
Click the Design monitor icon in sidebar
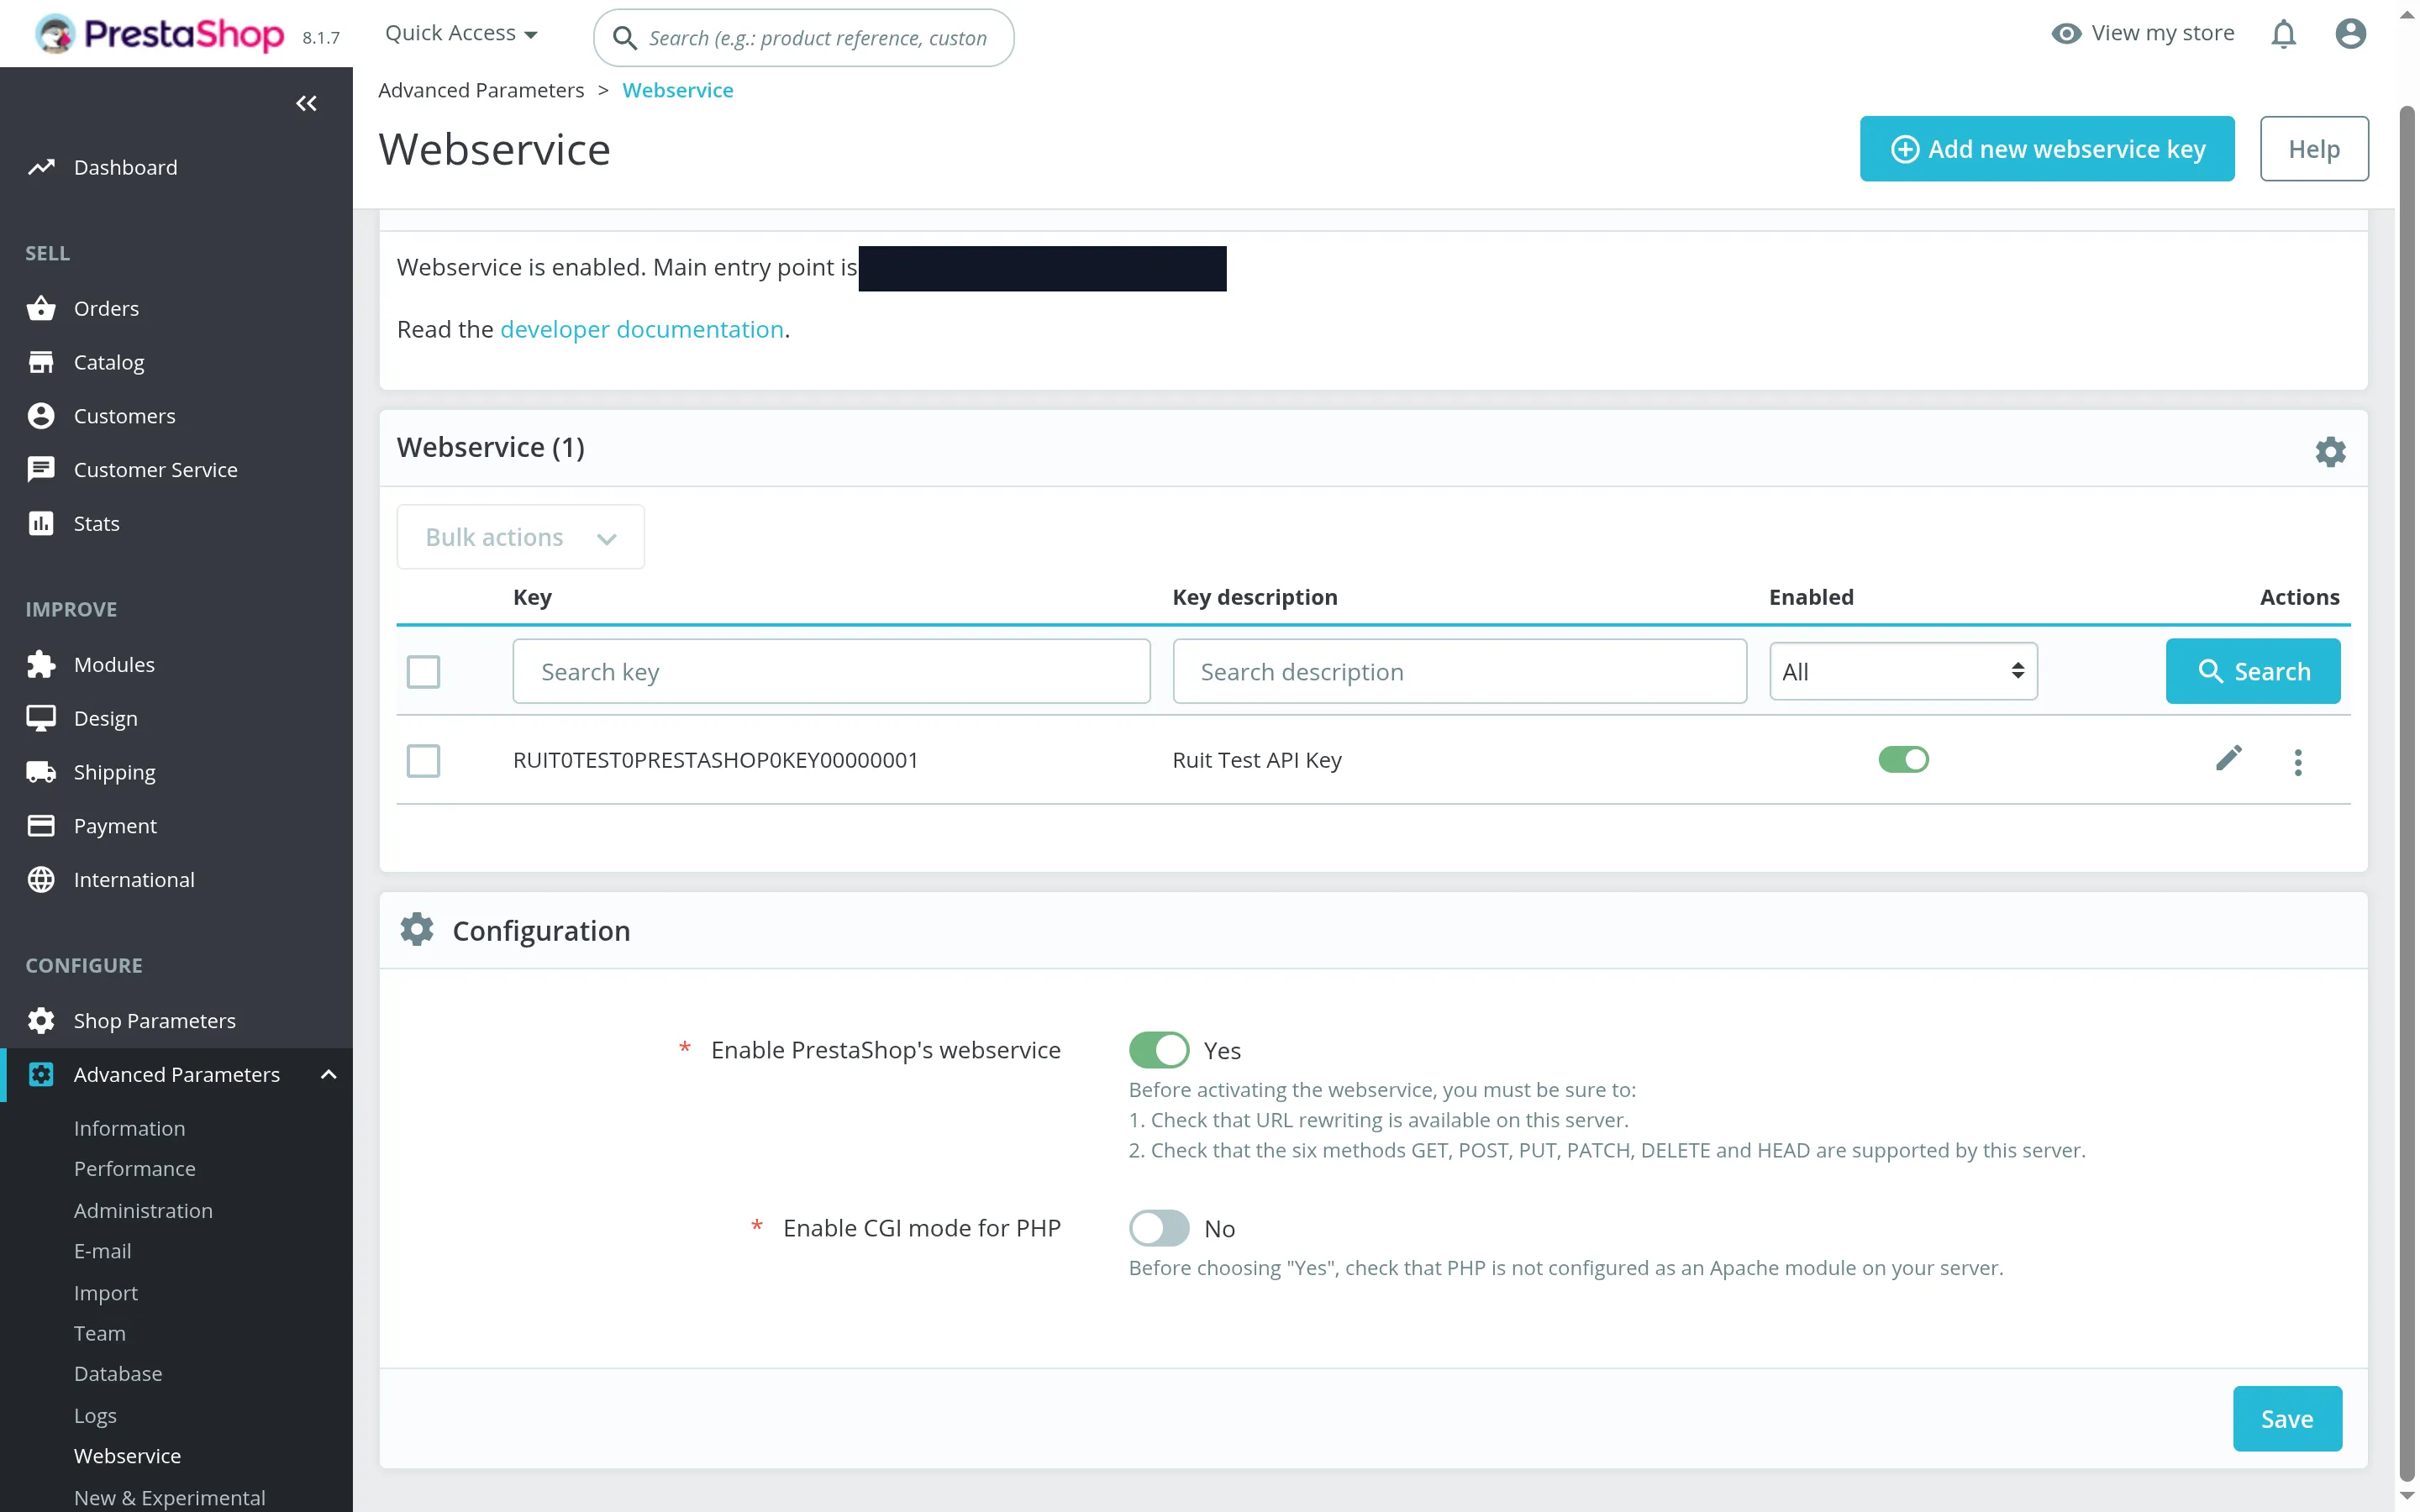click(41, 718)
